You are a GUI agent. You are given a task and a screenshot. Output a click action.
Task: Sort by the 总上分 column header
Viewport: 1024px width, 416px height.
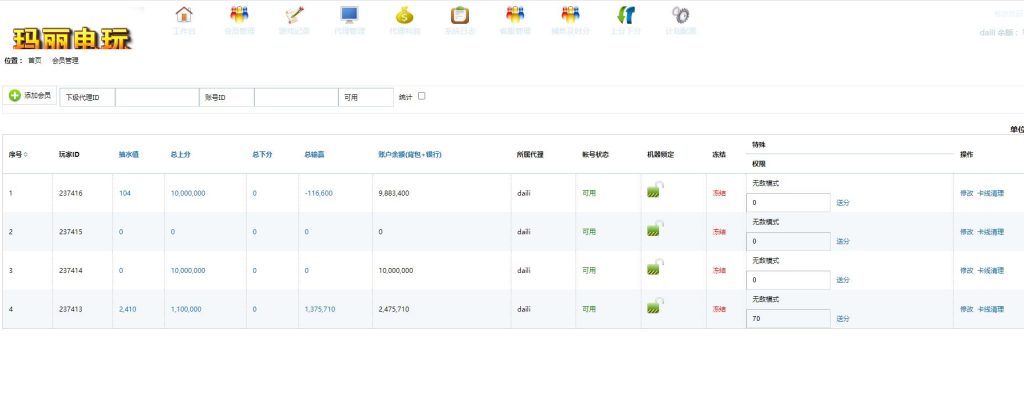click(x=180, y=155)
